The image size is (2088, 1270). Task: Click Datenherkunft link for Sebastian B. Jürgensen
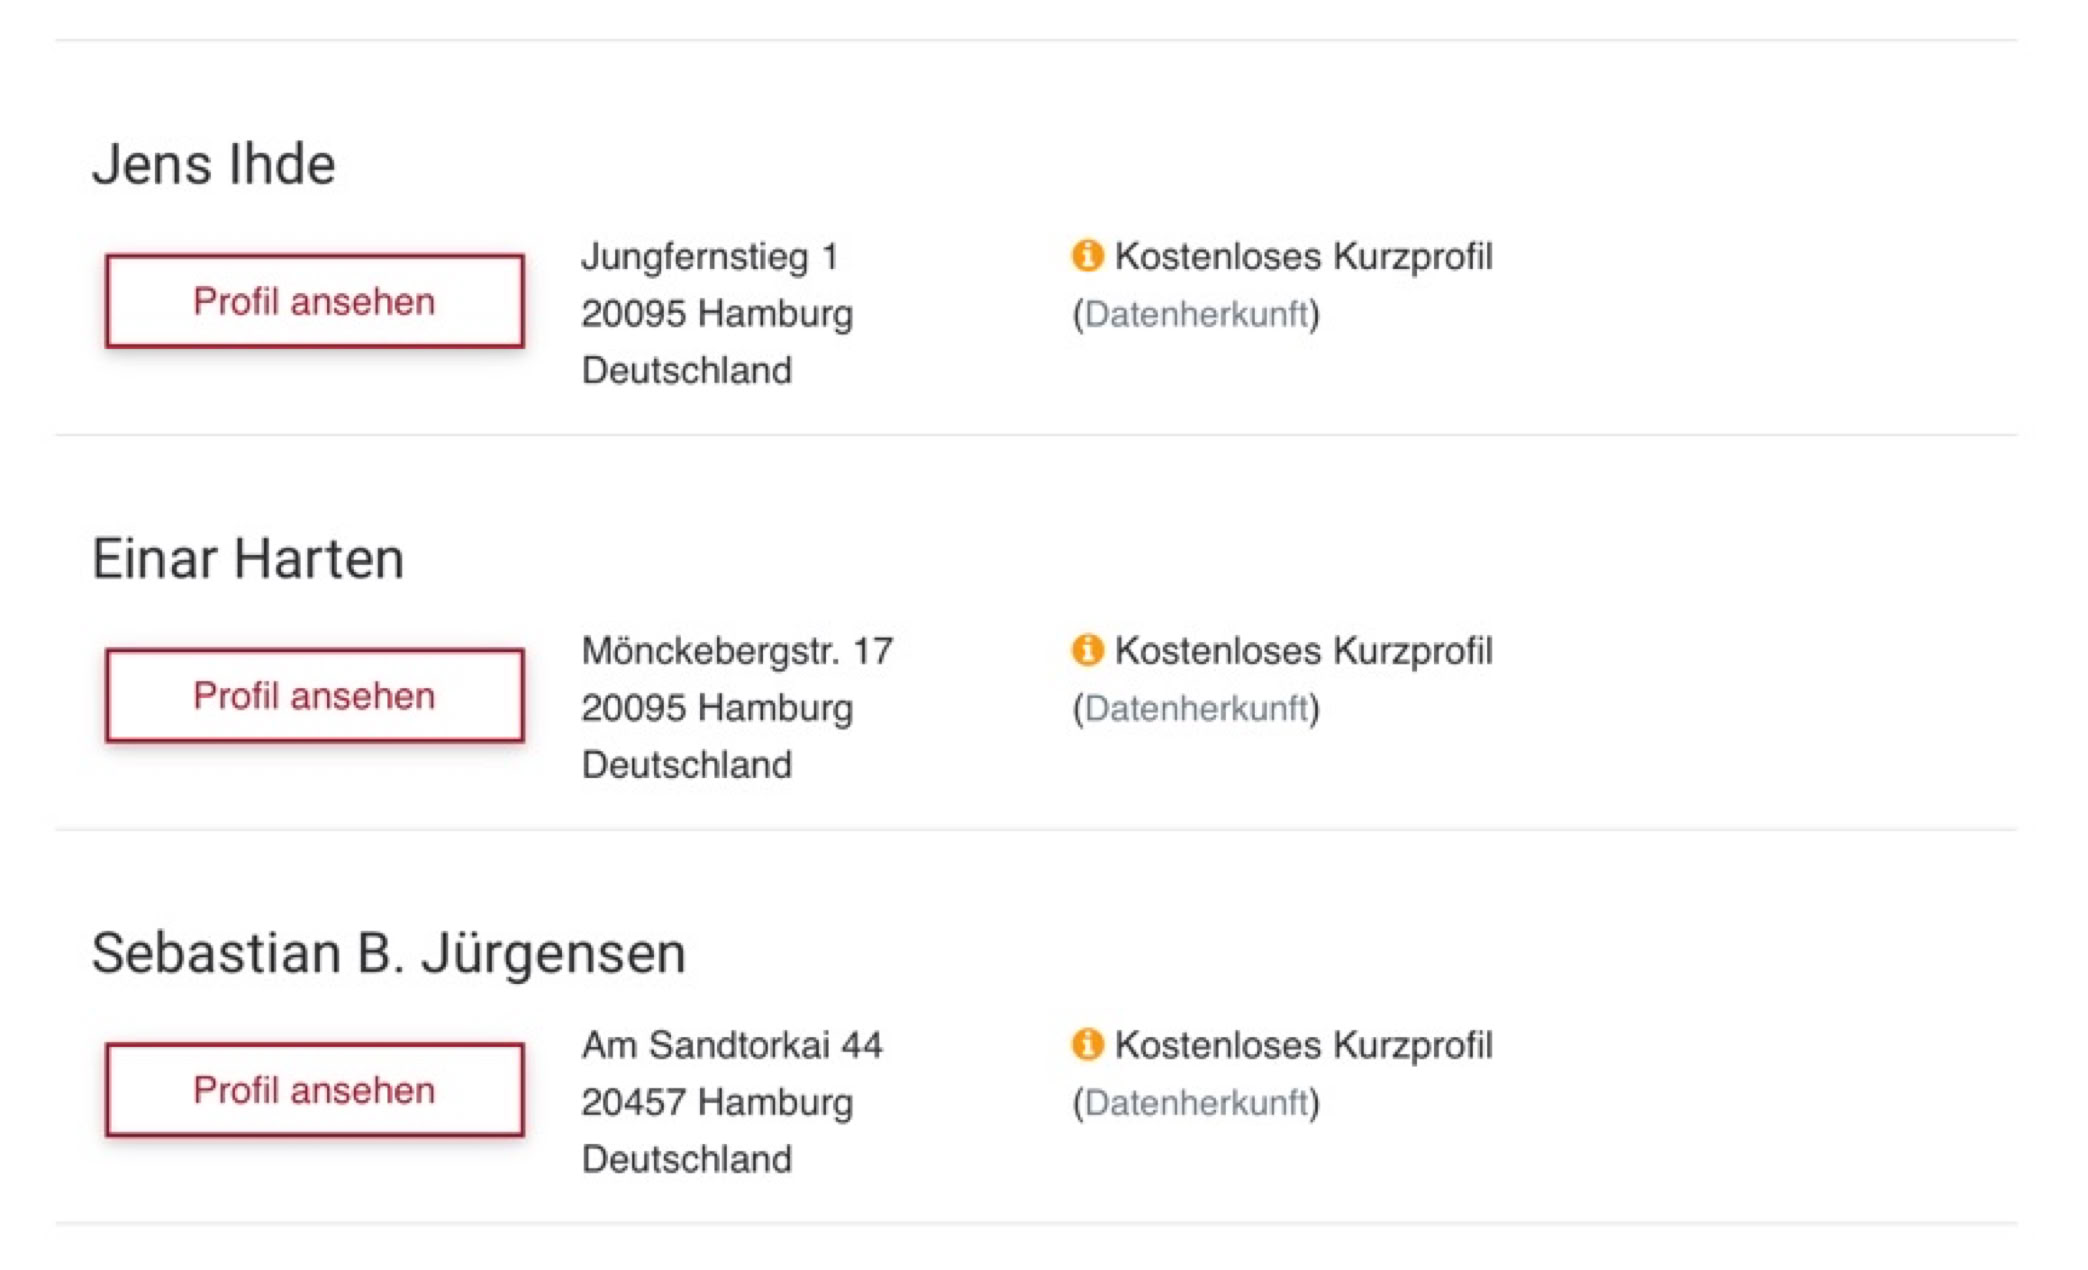click(1196, 1103)
